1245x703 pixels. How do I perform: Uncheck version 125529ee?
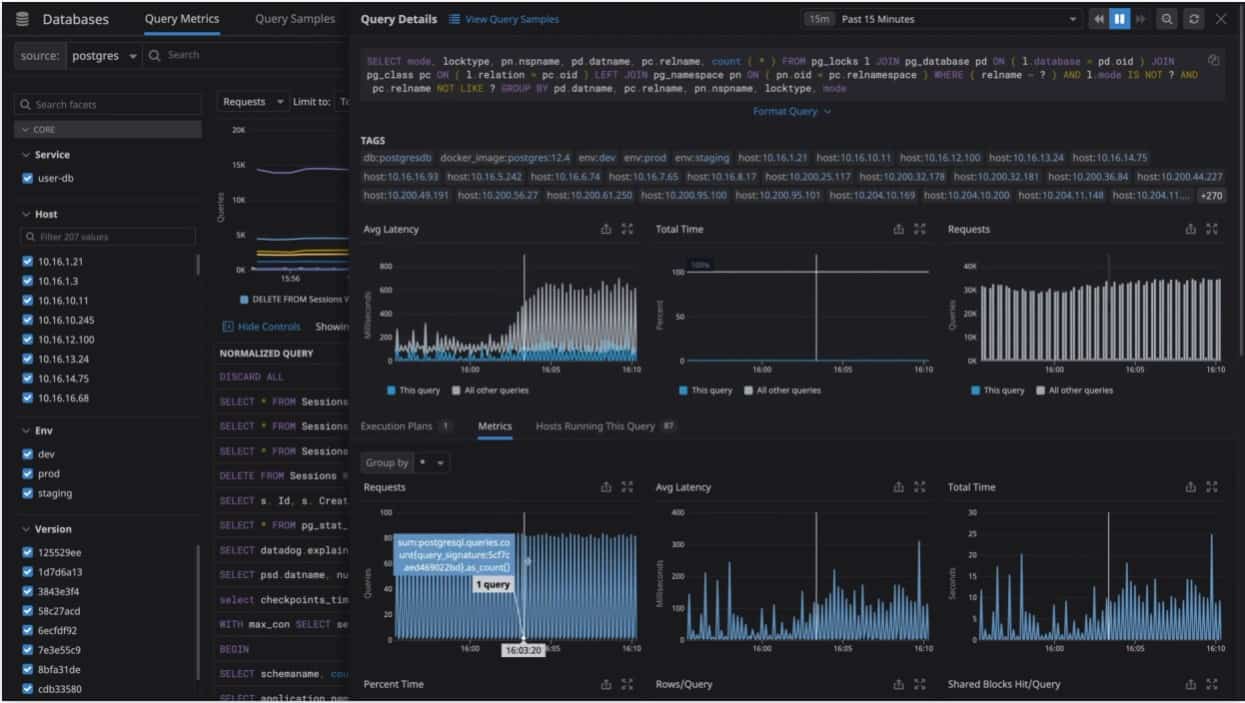pyautogui.click(x=28, y=552)
